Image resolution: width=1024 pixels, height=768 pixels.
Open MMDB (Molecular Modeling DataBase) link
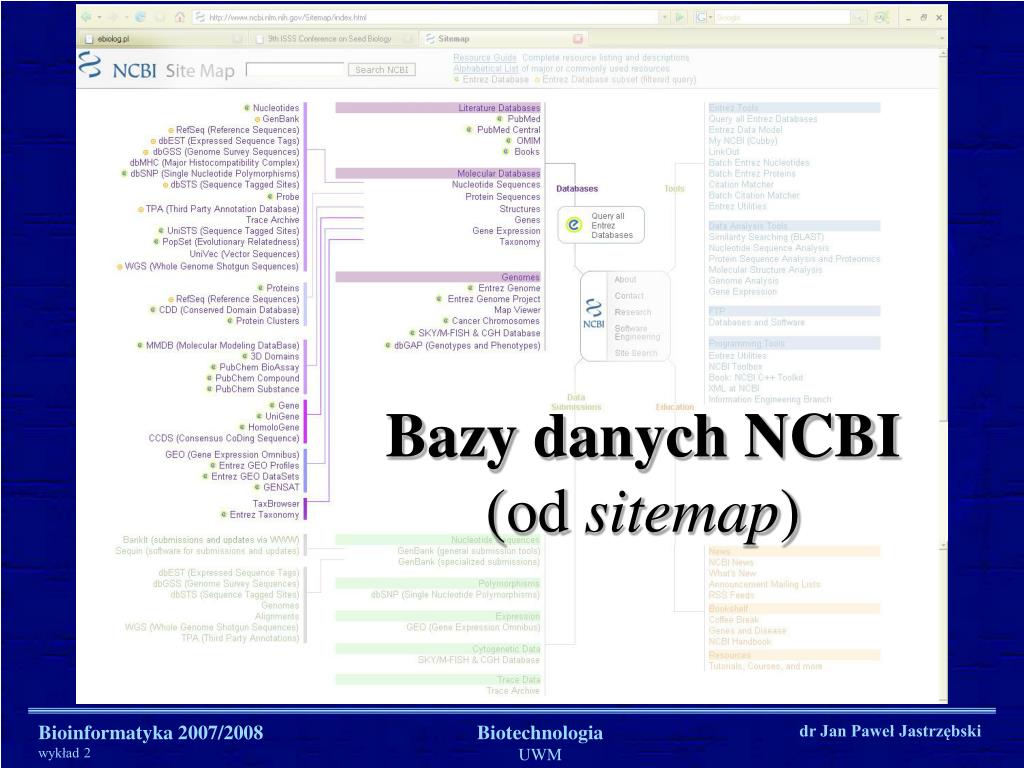coord(222,345)
